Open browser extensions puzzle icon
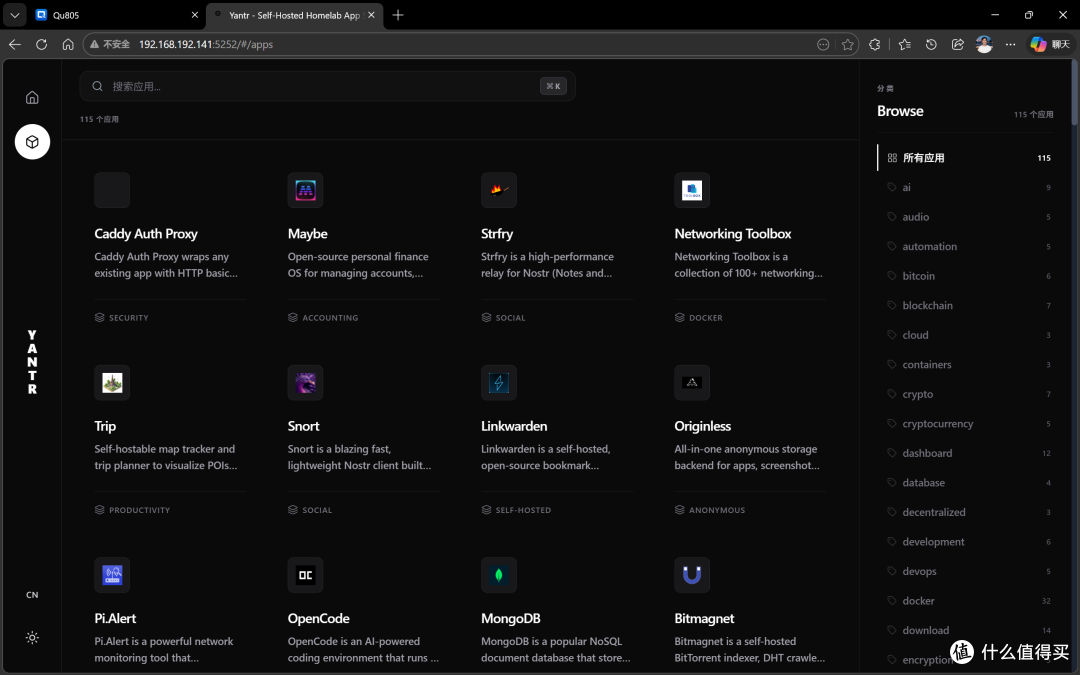 (x=875, y=44)
